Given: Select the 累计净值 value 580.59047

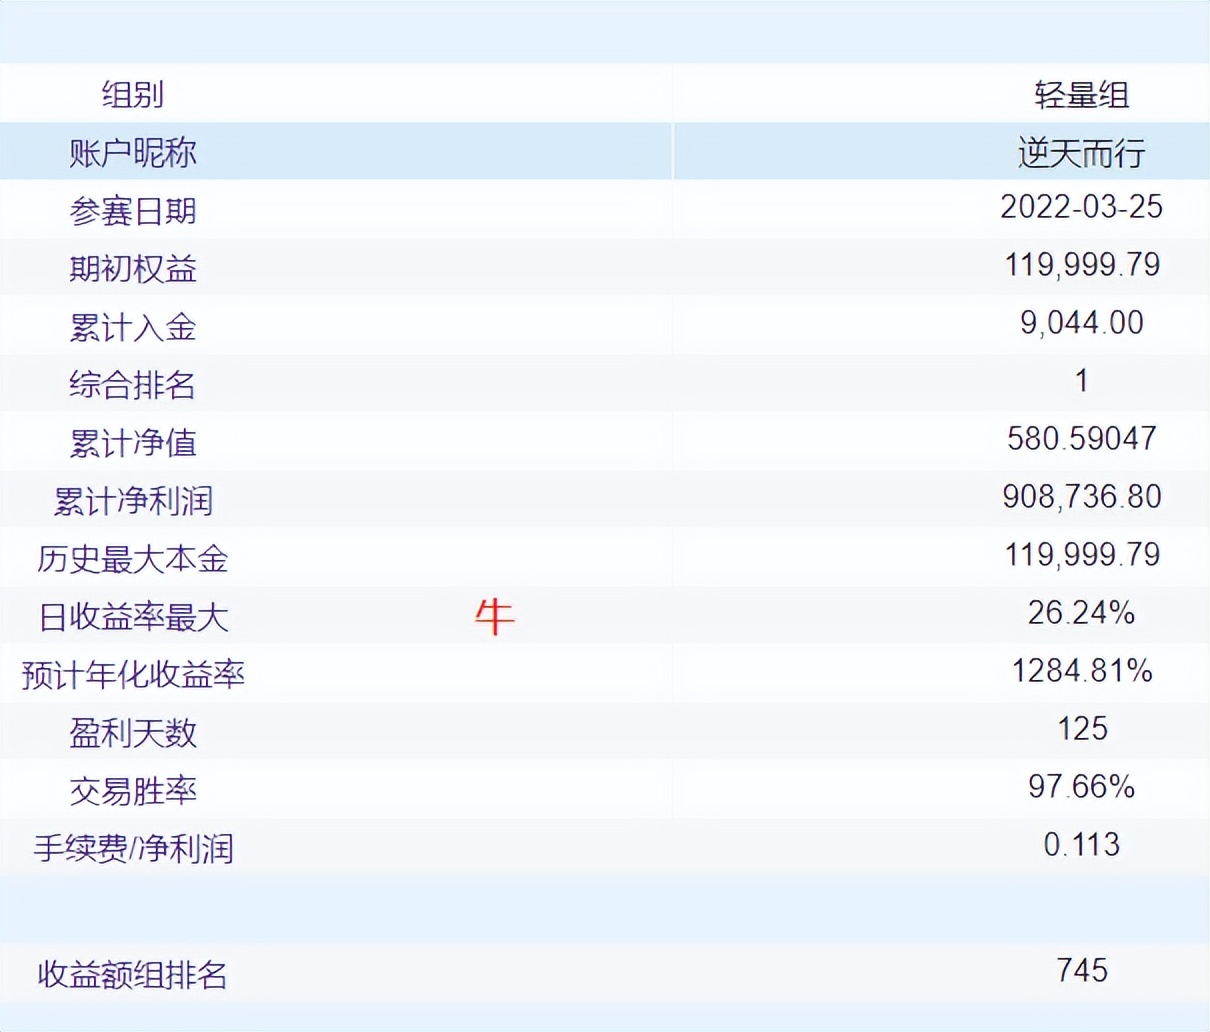Looking at the screenshot, I should 1082,439.
